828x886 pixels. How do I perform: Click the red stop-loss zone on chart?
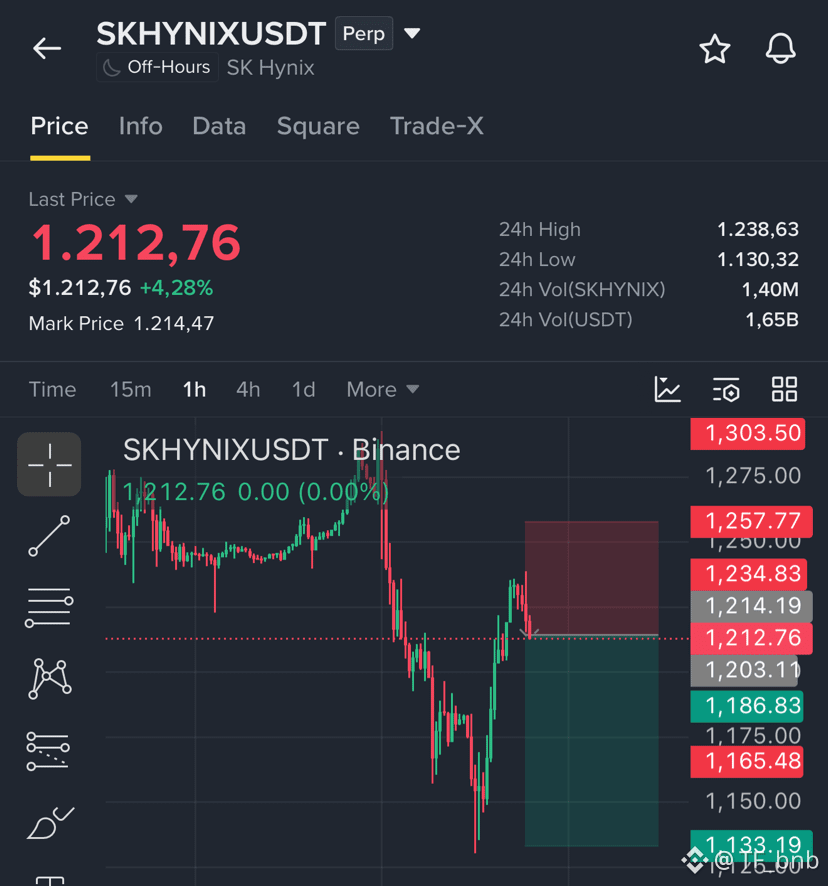(x=592, y=578)
